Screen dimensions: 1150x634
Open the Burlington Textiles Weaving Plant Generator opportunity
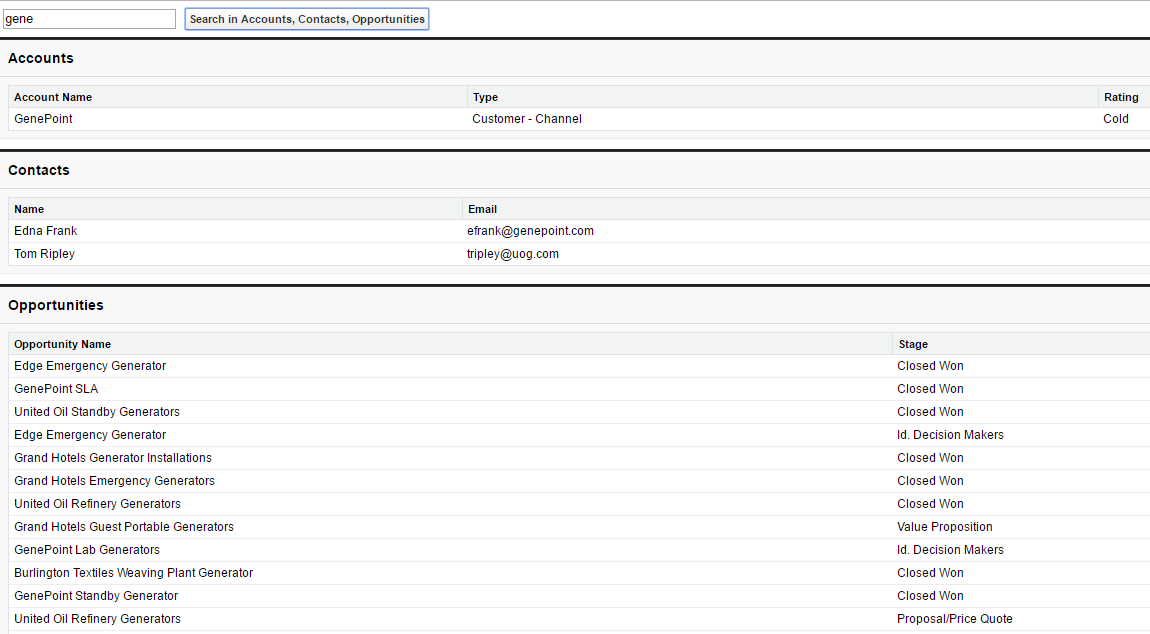pyautogui.click(x=133, y=572)
